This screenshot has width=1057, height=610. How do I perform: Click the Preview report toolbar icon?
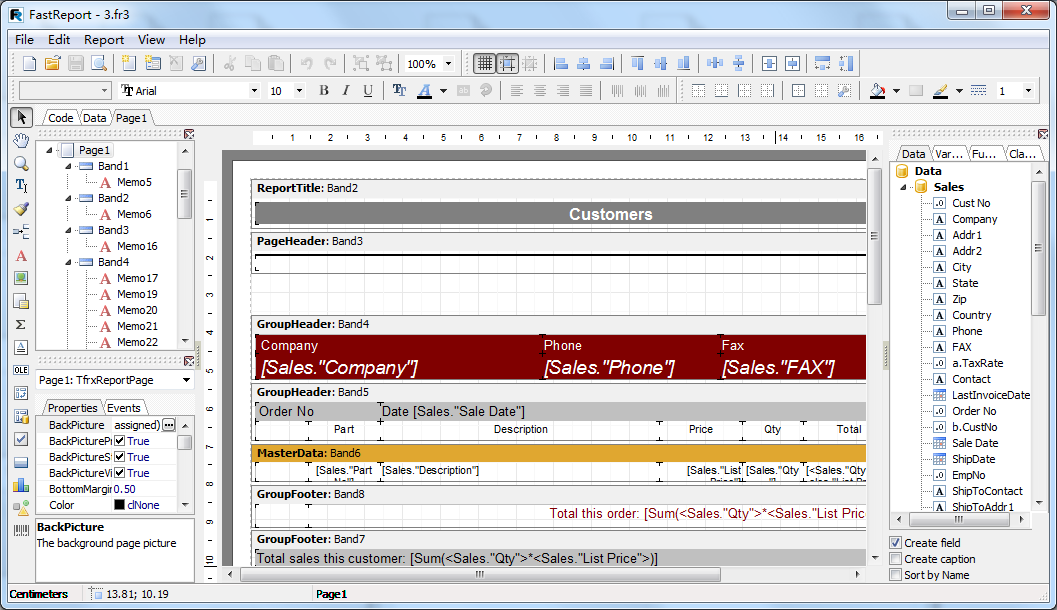(x=99, y=64)
